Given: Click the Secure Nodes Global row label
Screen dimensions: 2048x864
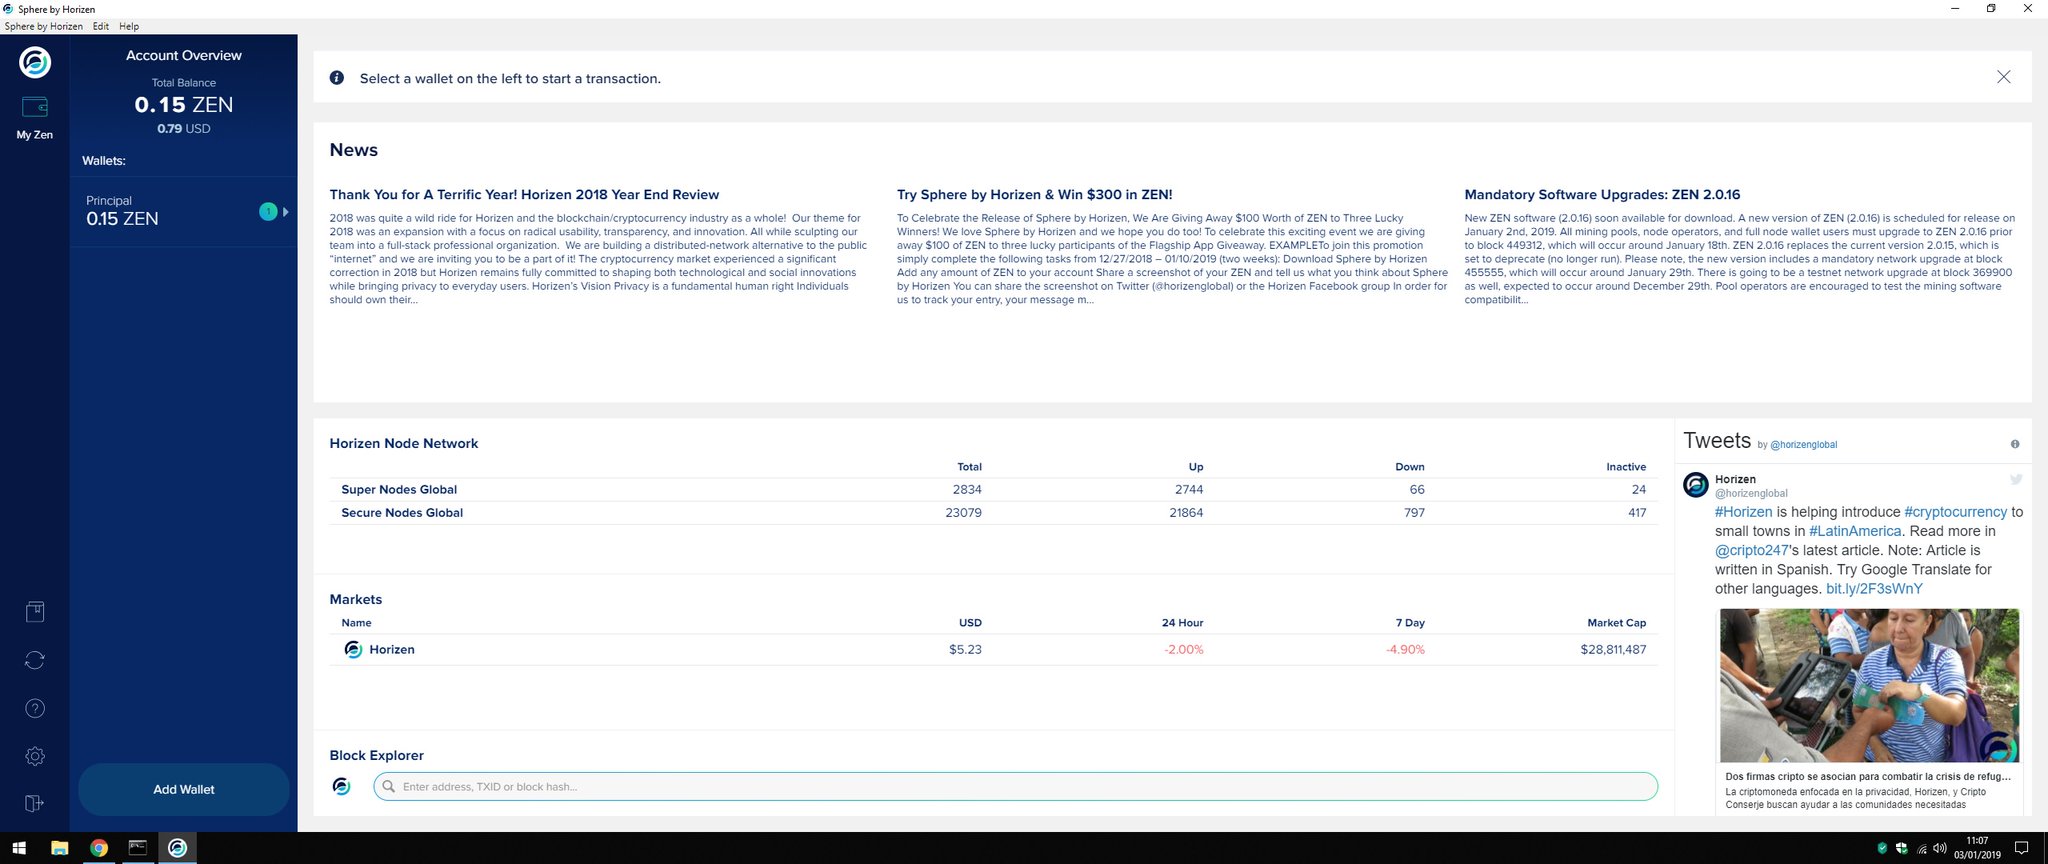Looking at the screenshot, I should point(402,513).
